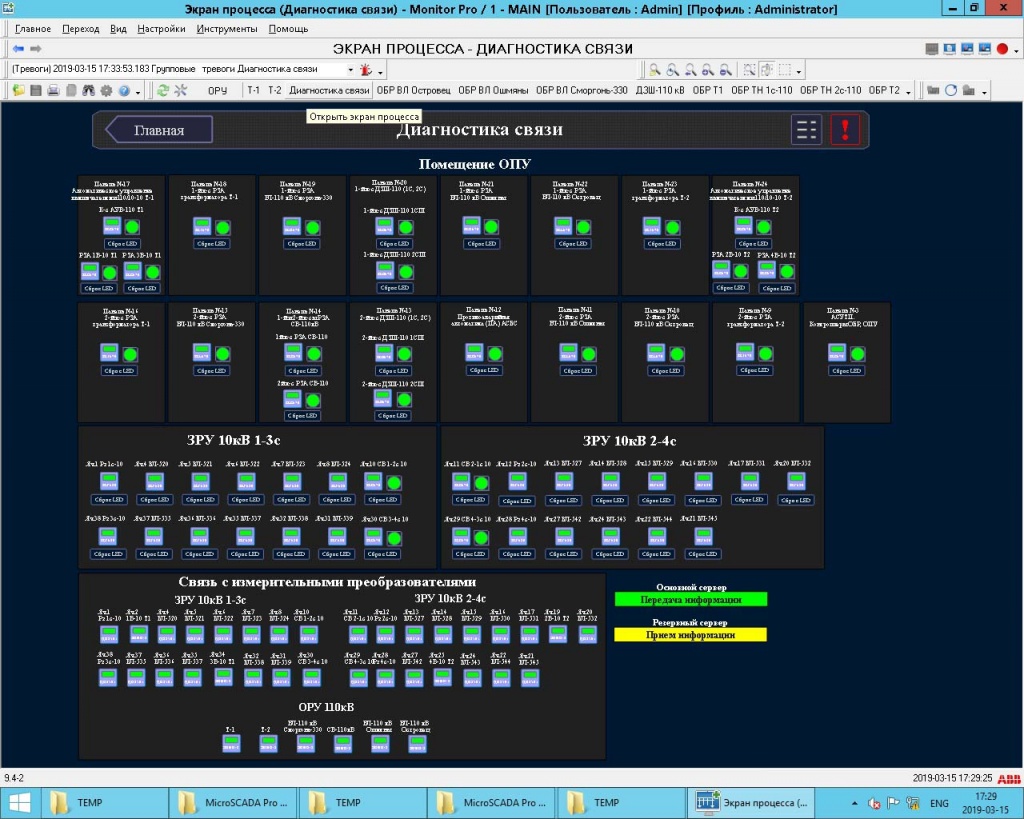
Task: Click the red circle status icon
Action: (x=1002, y=49)
